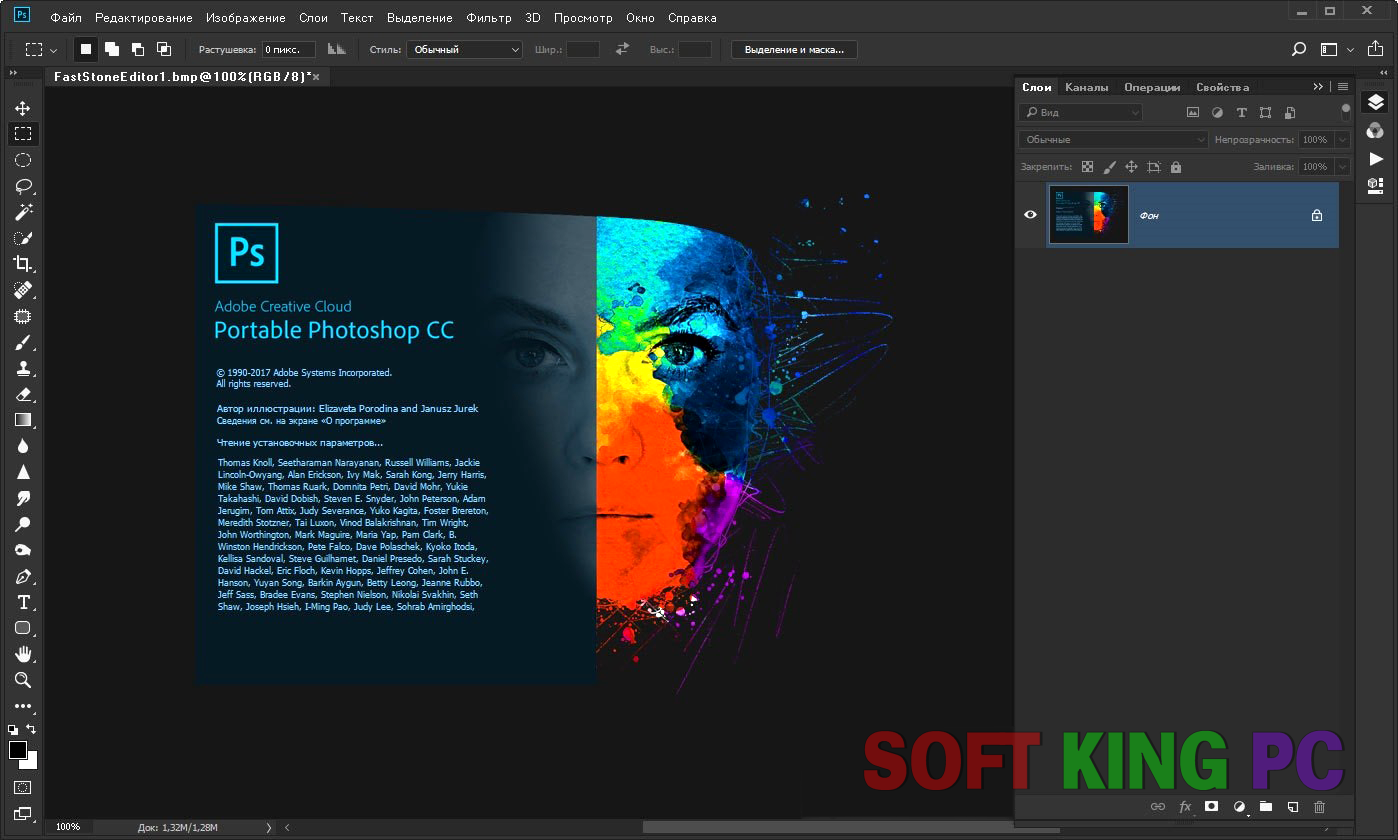Toggle lock transparent pixels icon
Screen dimensions: 1398x840
click(1087, 167)
